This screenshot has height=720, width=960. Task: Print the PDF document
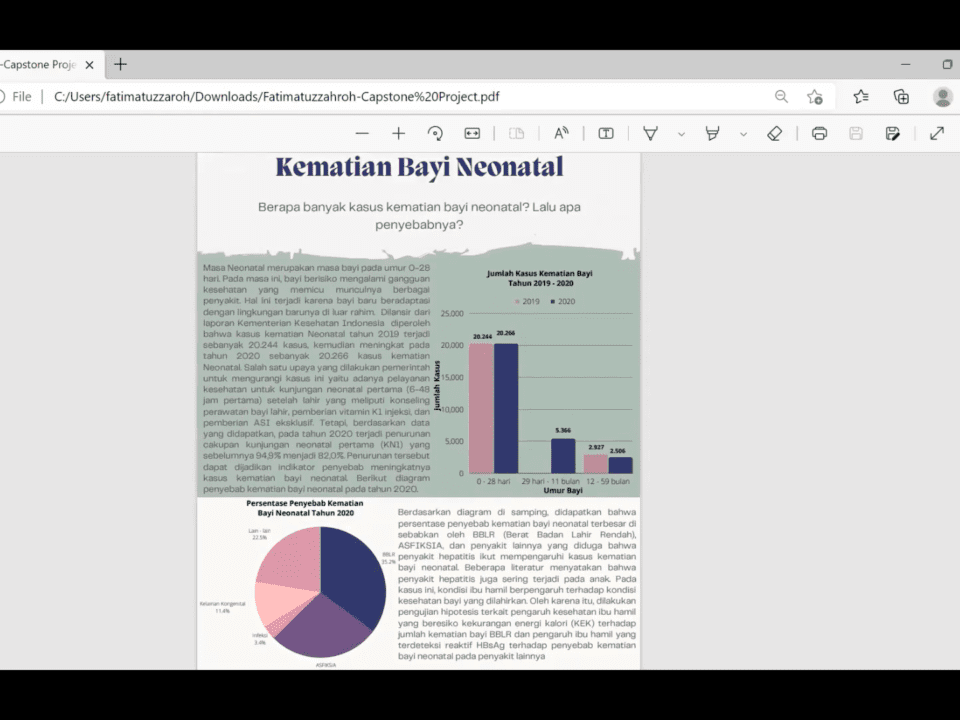coord(819,133)
